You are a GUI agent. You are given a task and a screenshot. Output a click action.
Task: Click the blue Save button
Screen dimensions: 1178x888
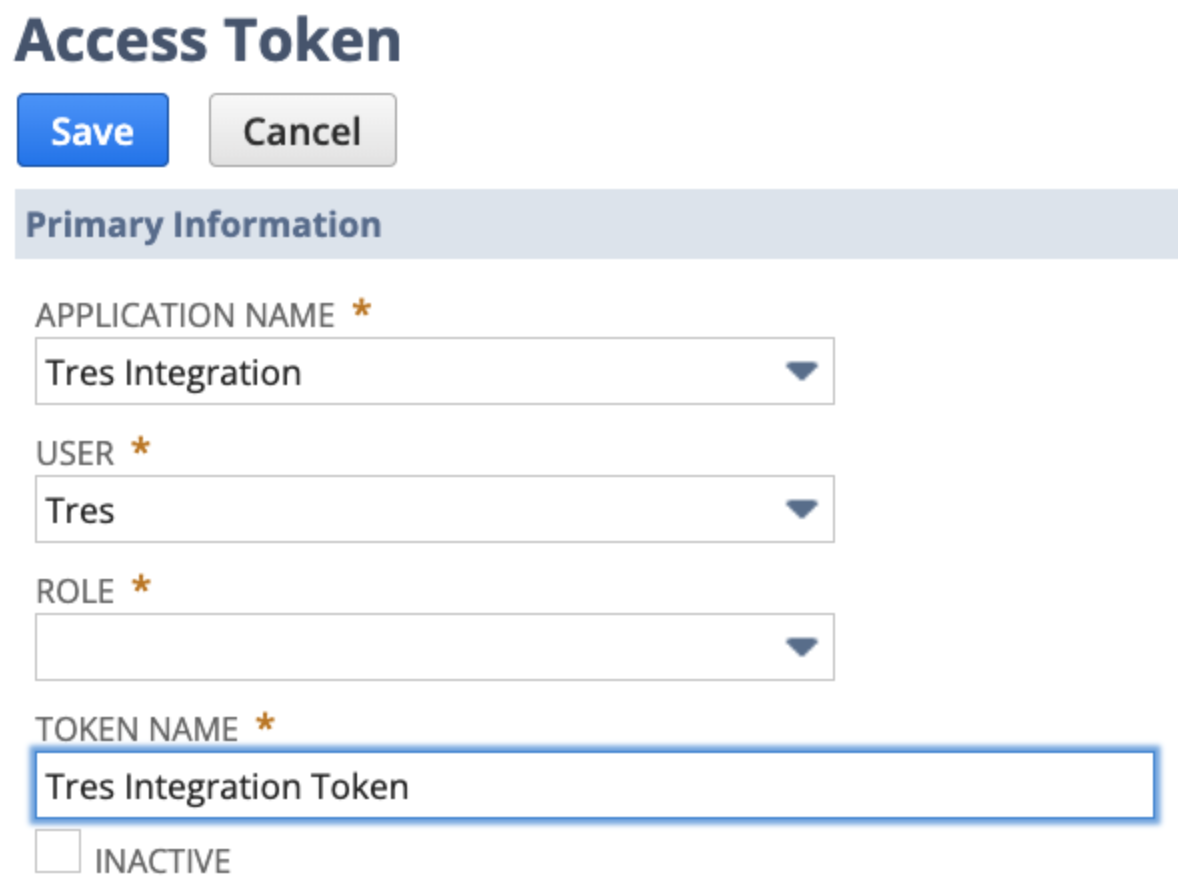[x=93, y=131]
